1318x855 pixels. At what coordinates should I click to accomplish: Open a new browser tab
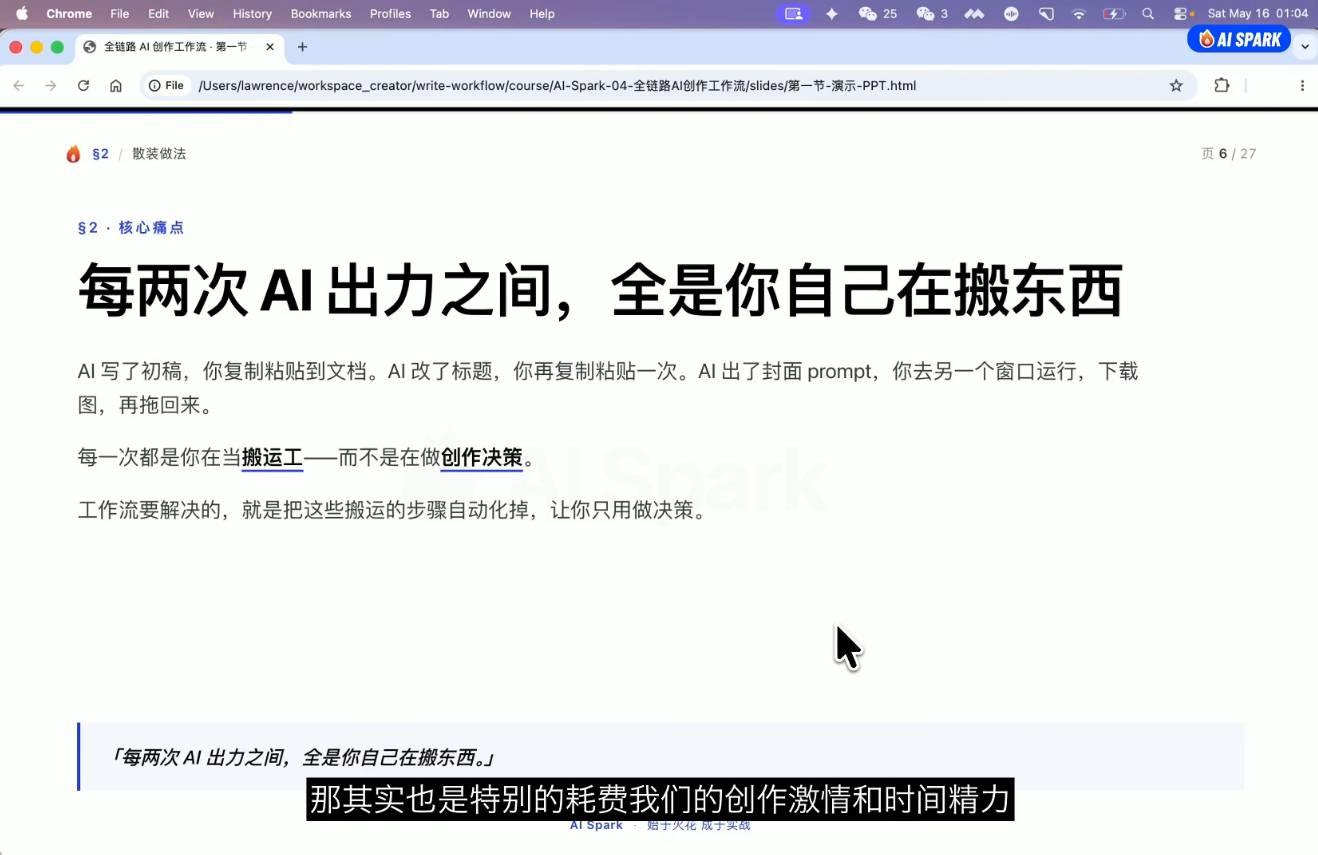(302, 47)
